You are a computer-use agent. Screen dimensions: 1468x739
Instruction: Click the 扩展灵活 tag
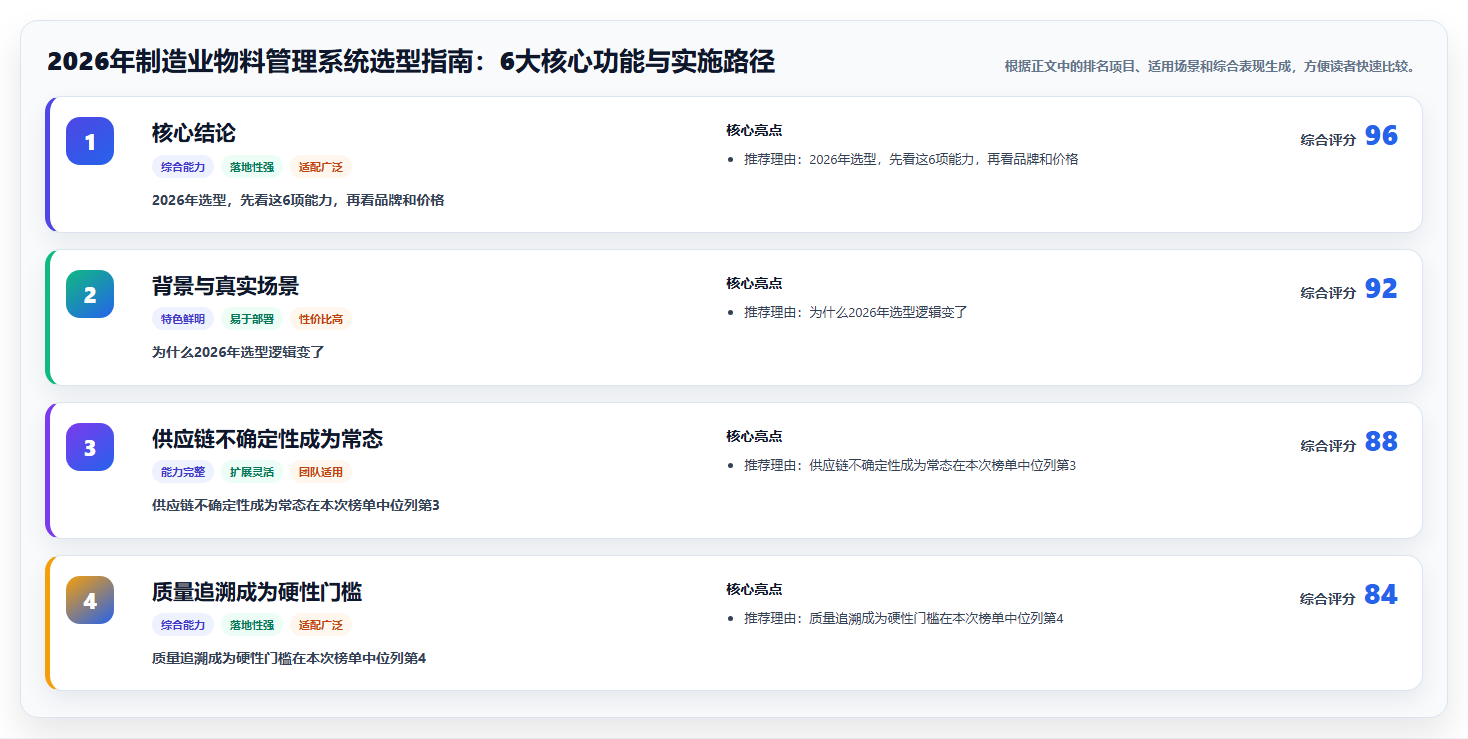tap(252, 472)
